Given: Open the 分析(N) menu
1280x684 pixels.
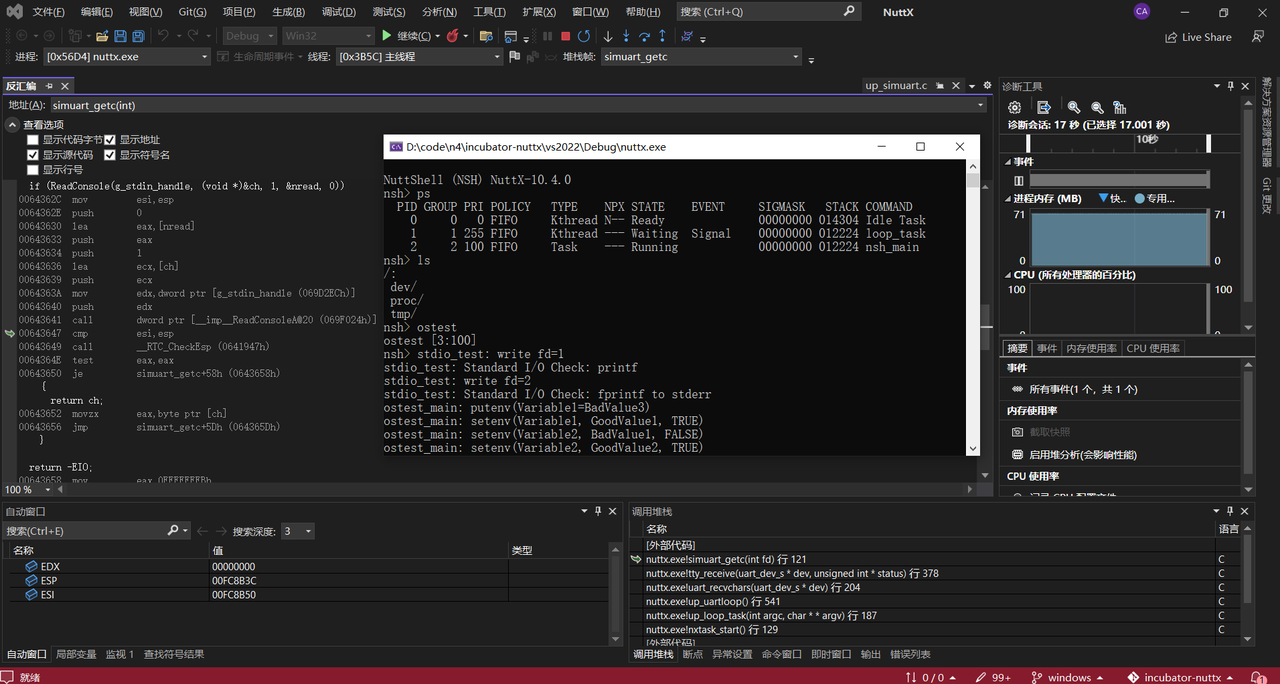Looking at the screenshot, I should click(439, 12).
